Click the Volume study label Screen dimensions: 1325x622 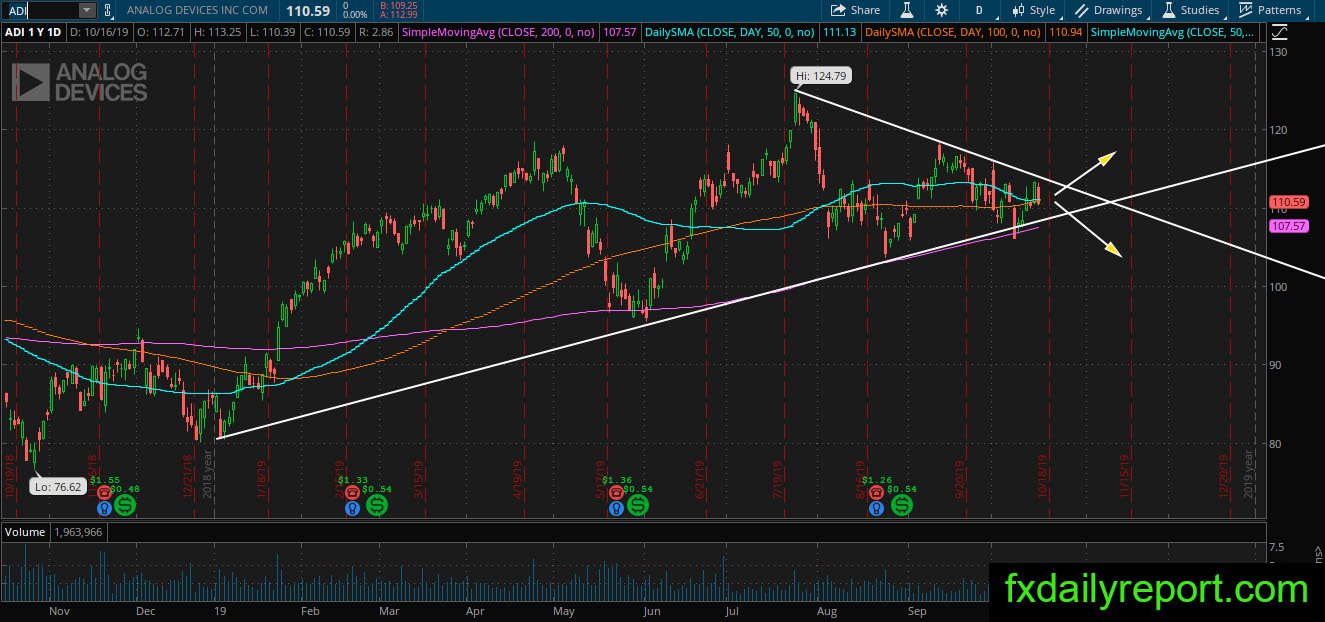[x=25, y=532]
